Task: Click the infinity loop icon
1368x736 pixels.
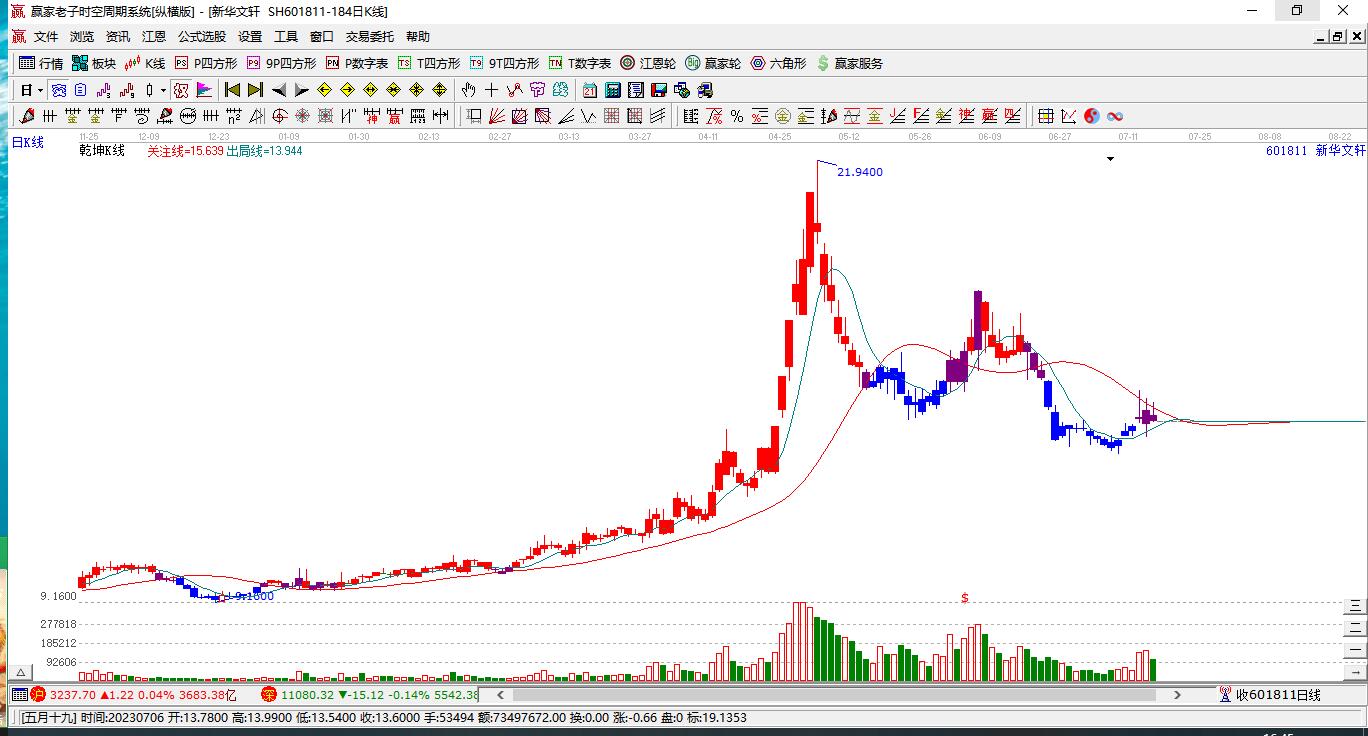Action: point(1114,116)
